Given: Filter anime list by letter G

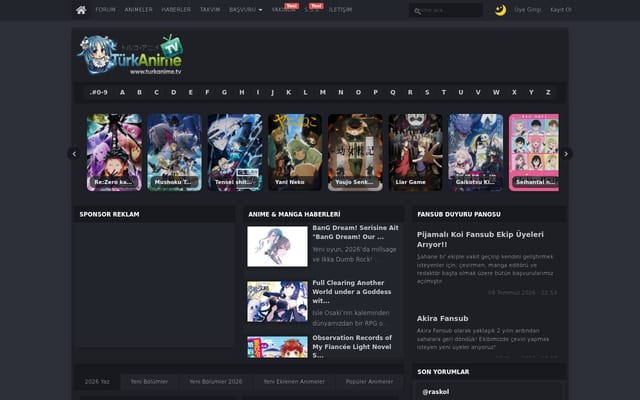Looking at the screenshot, I should (224, 93).
